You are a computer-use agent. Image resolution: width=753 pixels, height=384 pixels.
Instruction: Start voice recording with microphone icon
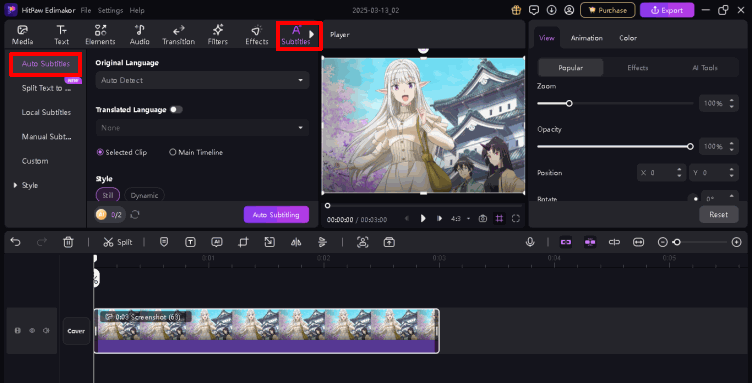[530, 242]
